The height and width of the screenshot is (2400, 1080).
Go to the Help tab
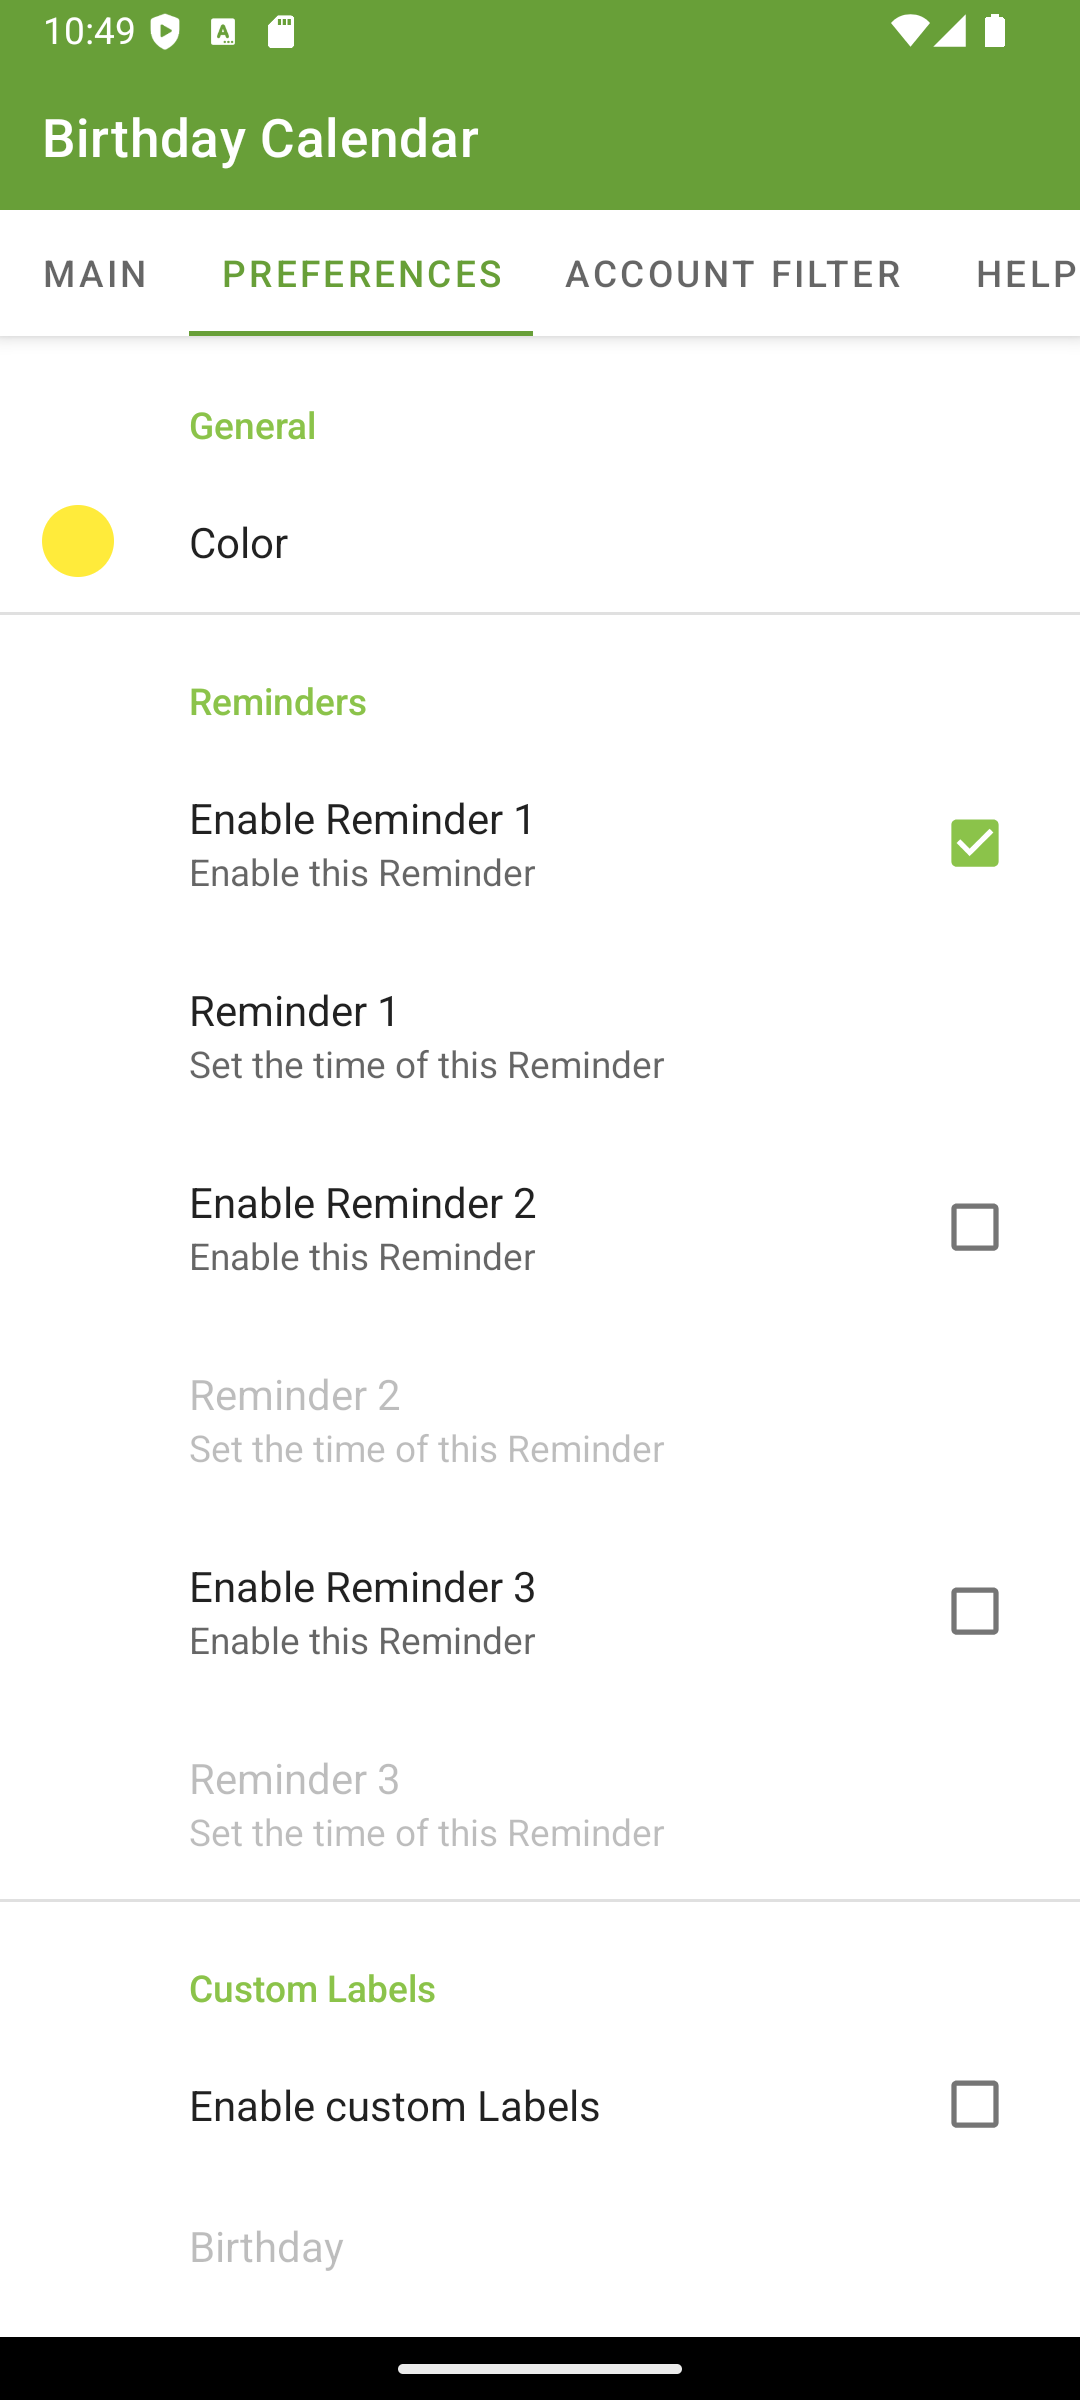coord(1020,273)
